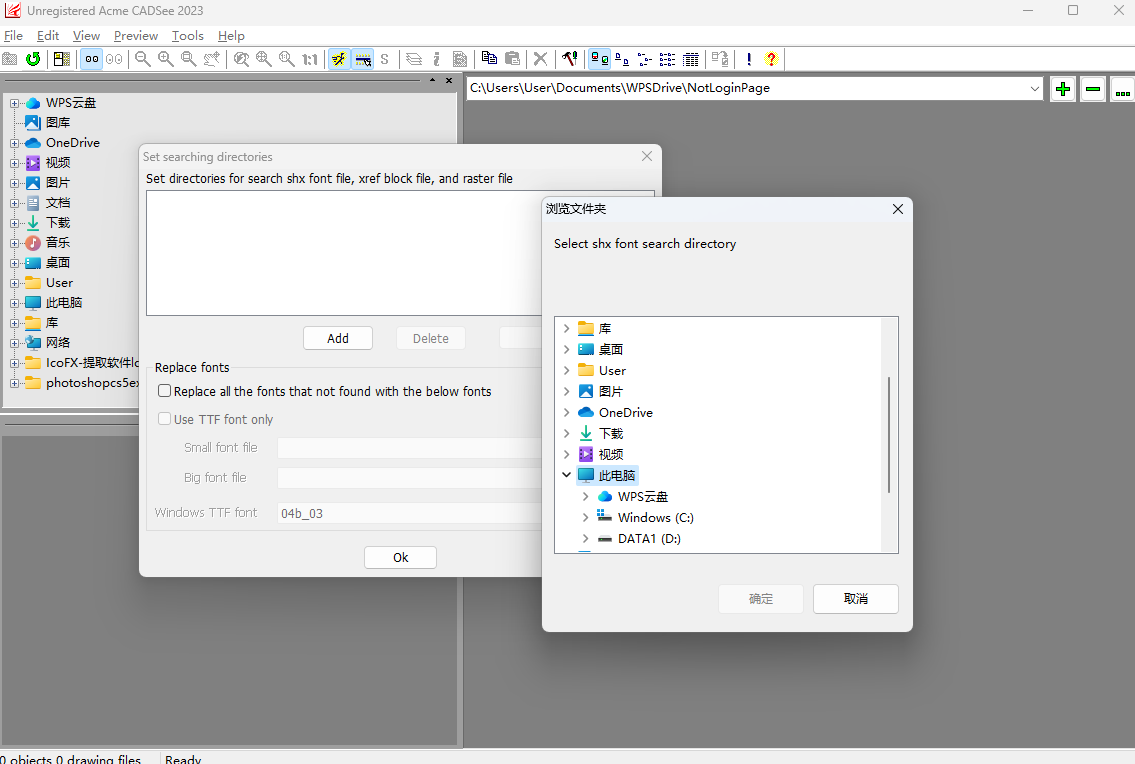Click the green refresh arrow icon
This screenshot has width=1135, height=764.
pyautogui.click(x=33, y=59)
